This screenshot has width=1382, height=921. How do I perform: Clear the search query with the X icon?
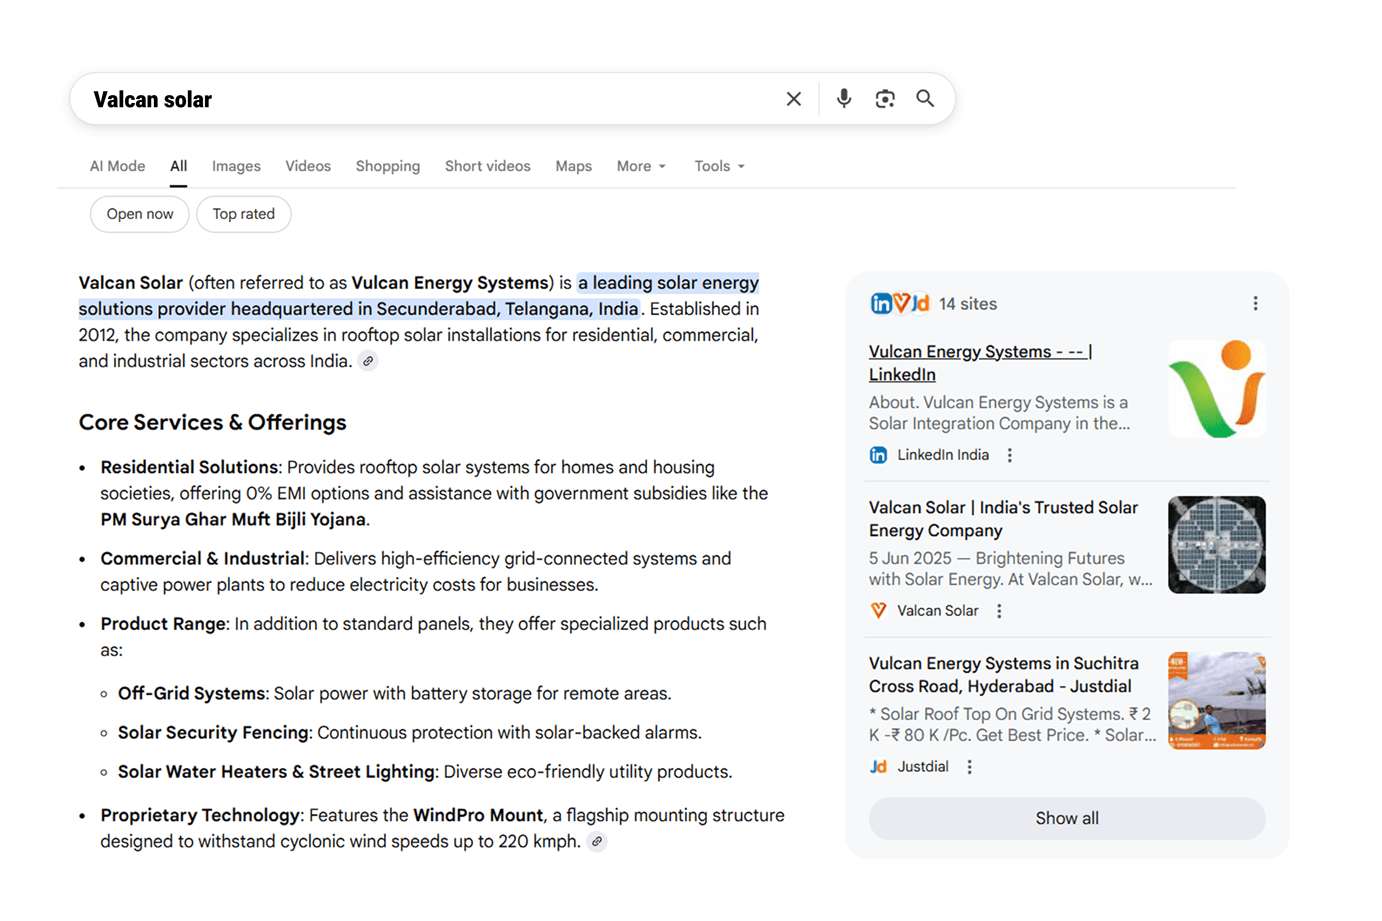[x=793, y=98]
